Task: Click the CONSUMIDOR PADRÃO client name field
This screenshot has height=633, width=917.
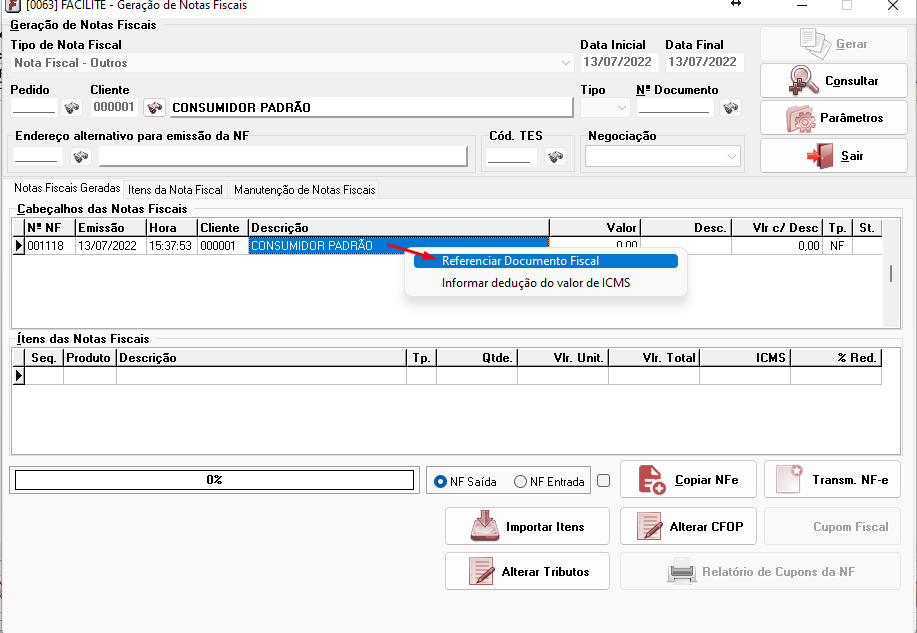Action: pos(371,108)
